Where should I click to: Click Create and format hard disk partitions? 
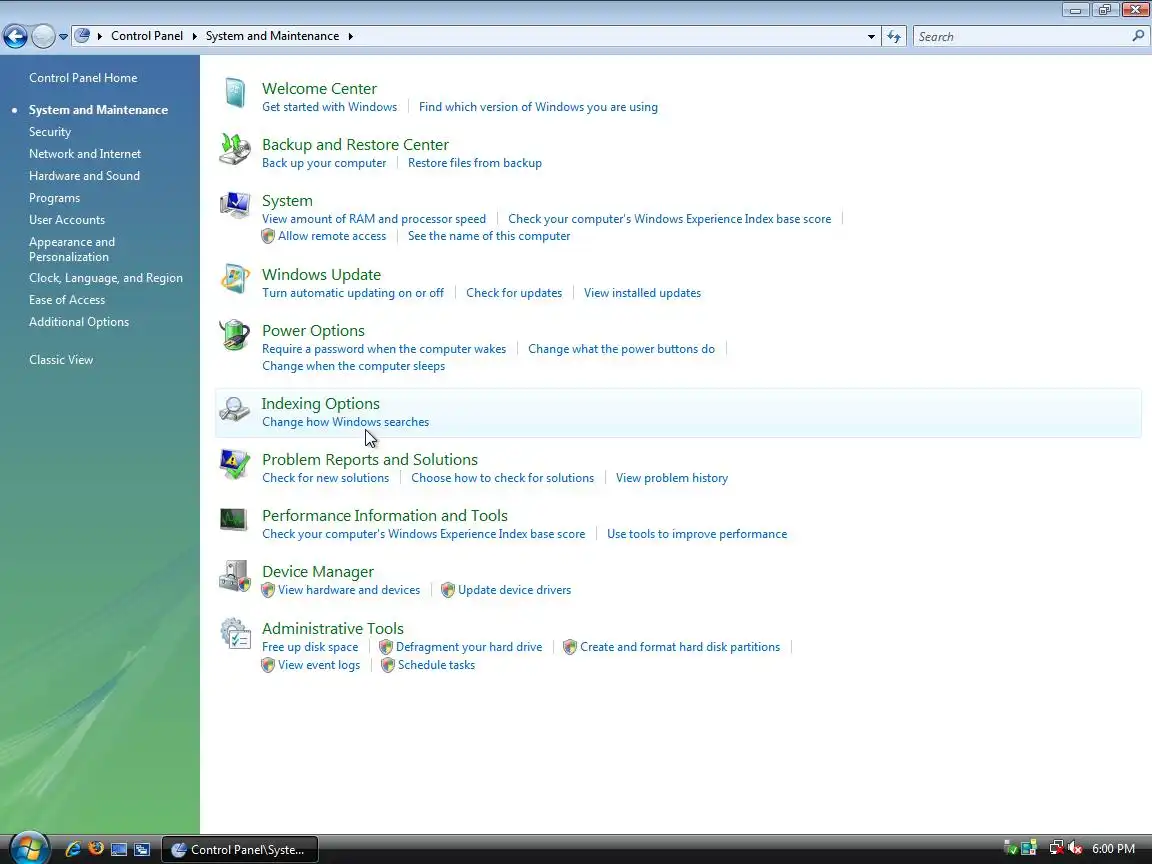[680, 647]
